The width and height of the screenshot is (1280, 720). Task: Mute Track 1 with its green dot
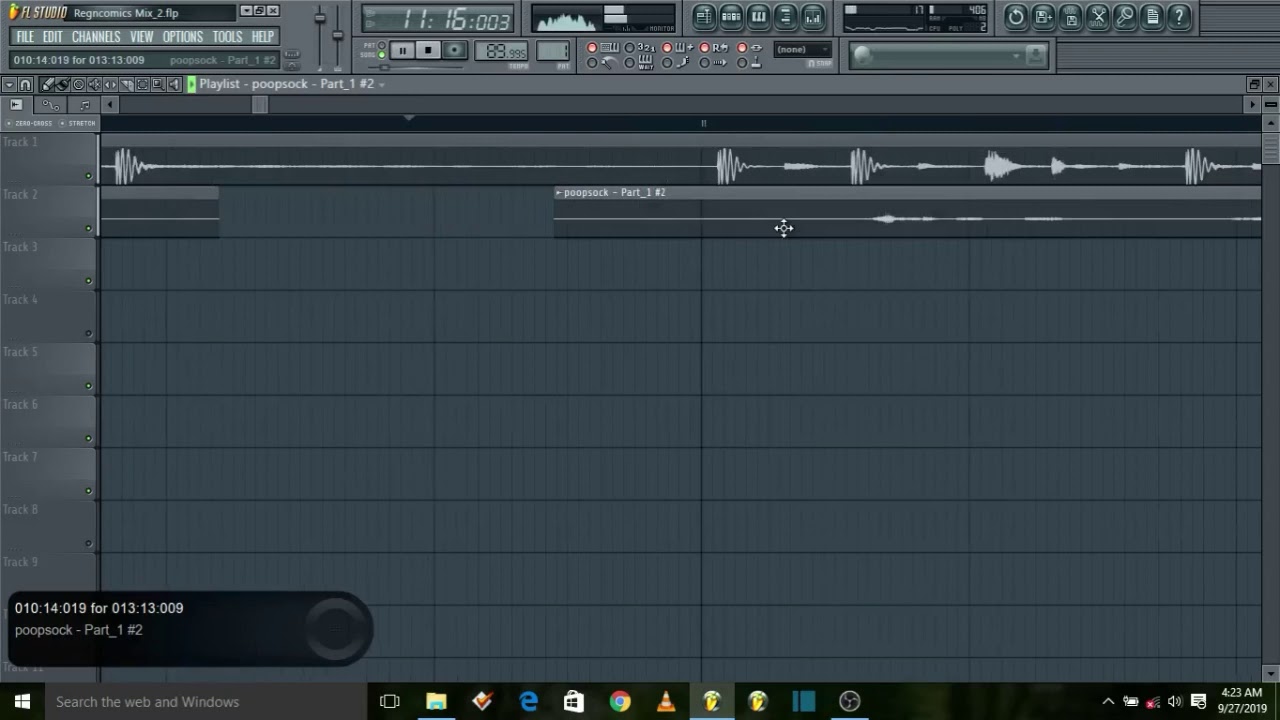pos(88,176)
